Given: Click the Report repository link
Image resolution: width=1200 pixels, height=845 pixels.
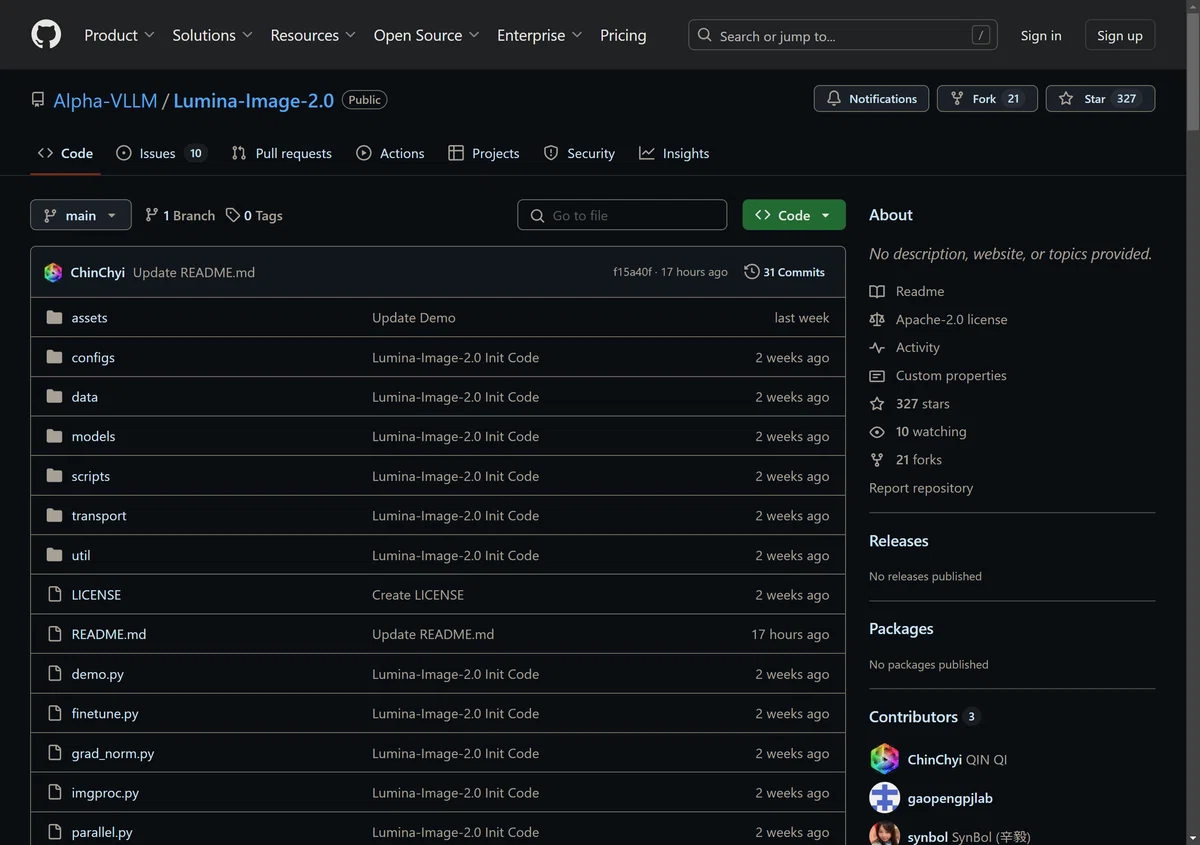Looking at the screenshot, I should [x=921, y=488].
